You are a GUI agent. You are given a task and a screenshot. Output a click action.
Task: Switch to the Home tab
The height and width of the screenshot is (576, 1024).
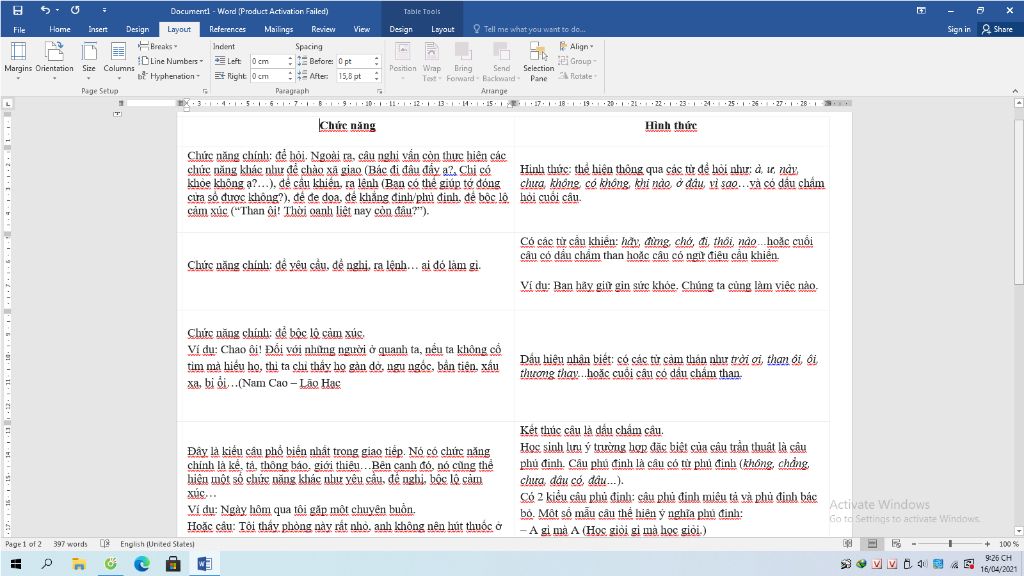59,29
